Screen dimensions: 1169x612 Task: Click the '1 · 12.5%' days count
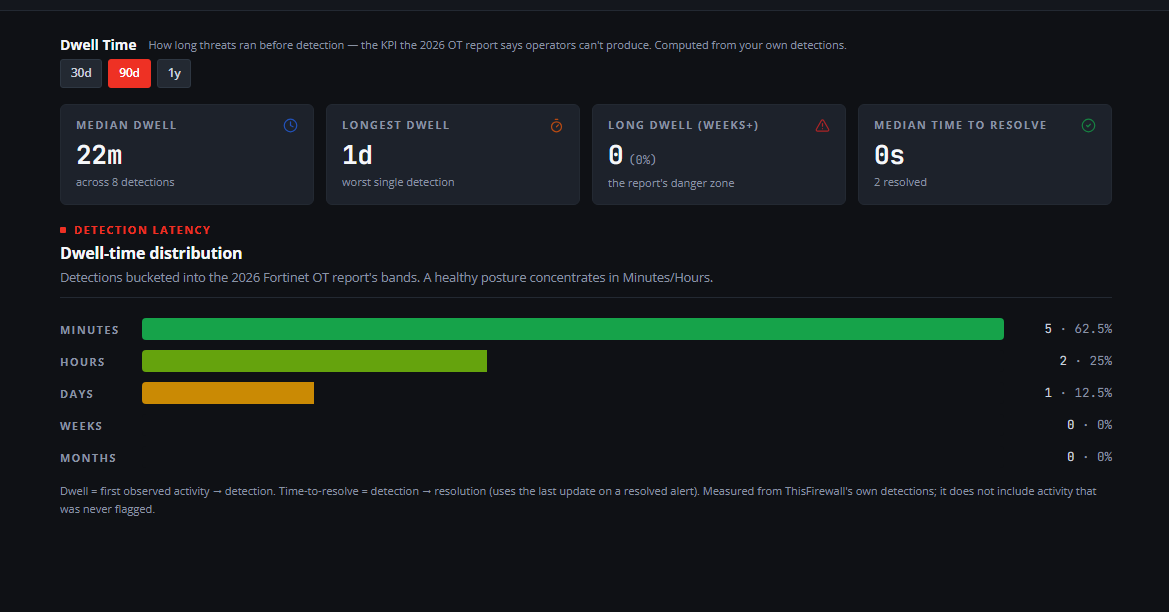(1078, 393)
